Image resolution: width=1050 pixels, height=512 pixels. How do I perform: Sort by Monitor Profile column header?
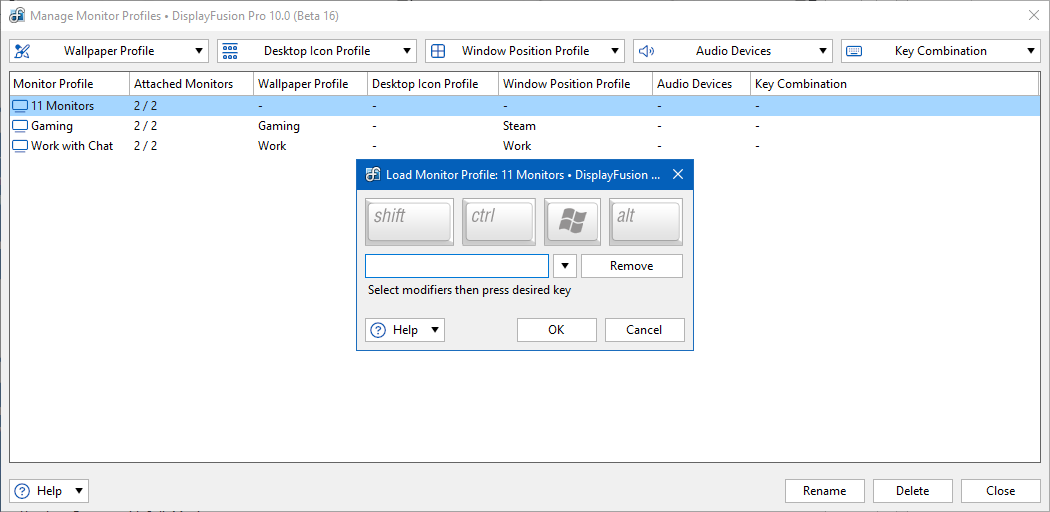pos(70,84)
